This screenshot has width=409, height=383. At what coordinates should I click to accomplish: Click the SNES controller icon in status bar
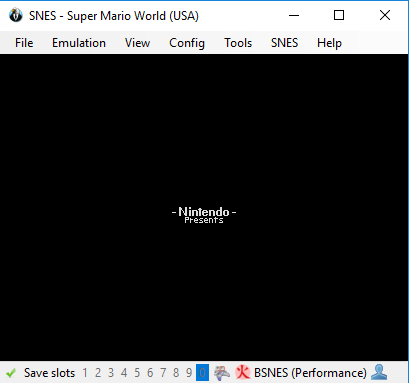(x=222, y=373)
